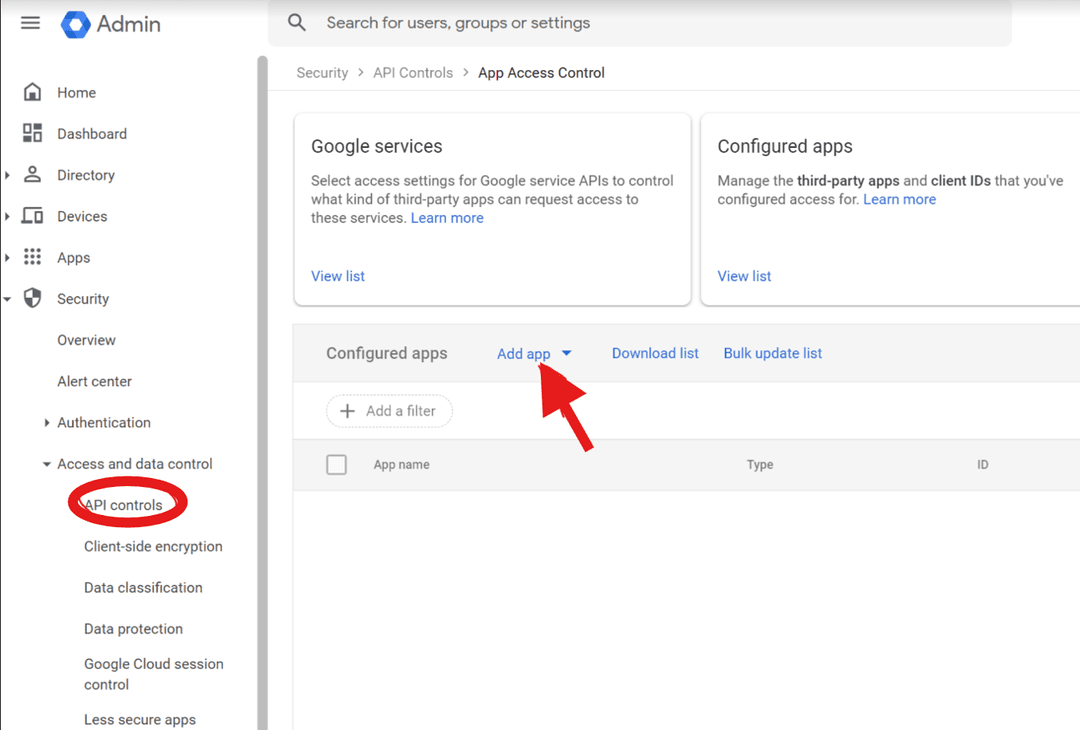Click Authentication label in sidebar
Image resolution: width=1080 pixels, height=730 pixels.
[x=104, y=423]
